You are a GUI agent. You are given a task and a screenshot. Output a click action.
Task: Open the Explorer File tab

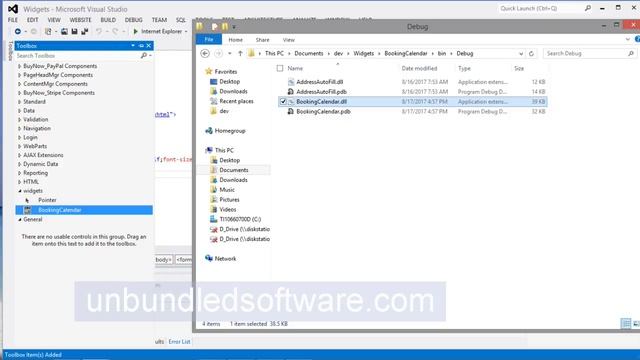coord(209,39)
